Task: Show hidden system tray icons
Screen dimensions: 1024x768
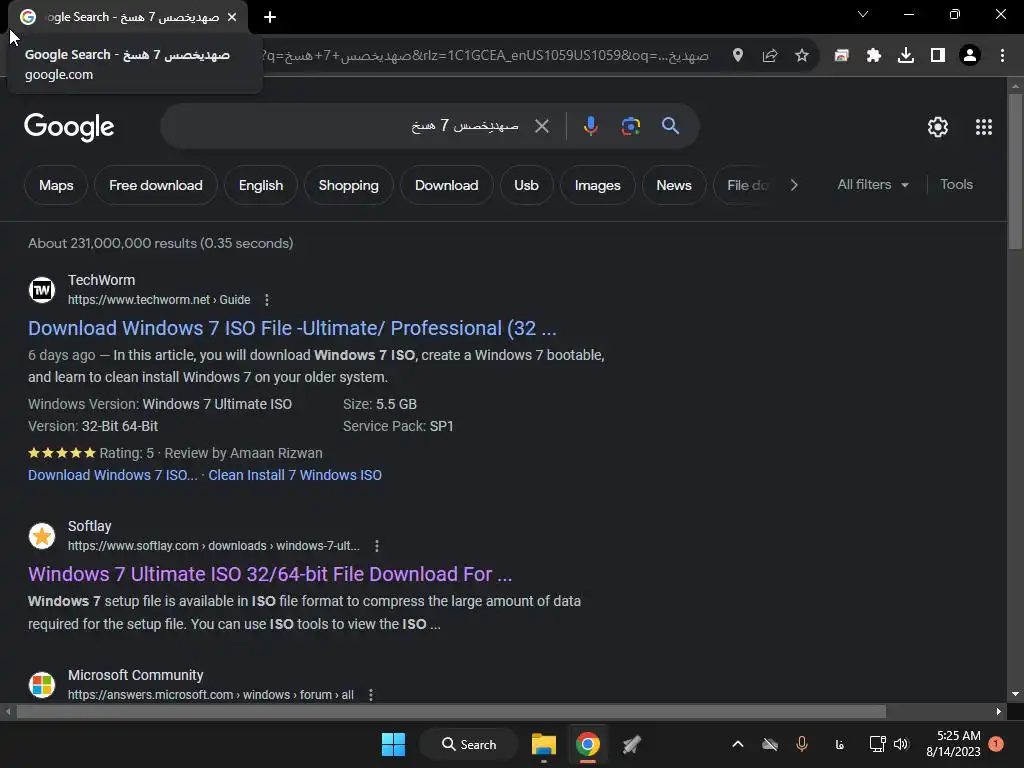Action: (738, 744)
